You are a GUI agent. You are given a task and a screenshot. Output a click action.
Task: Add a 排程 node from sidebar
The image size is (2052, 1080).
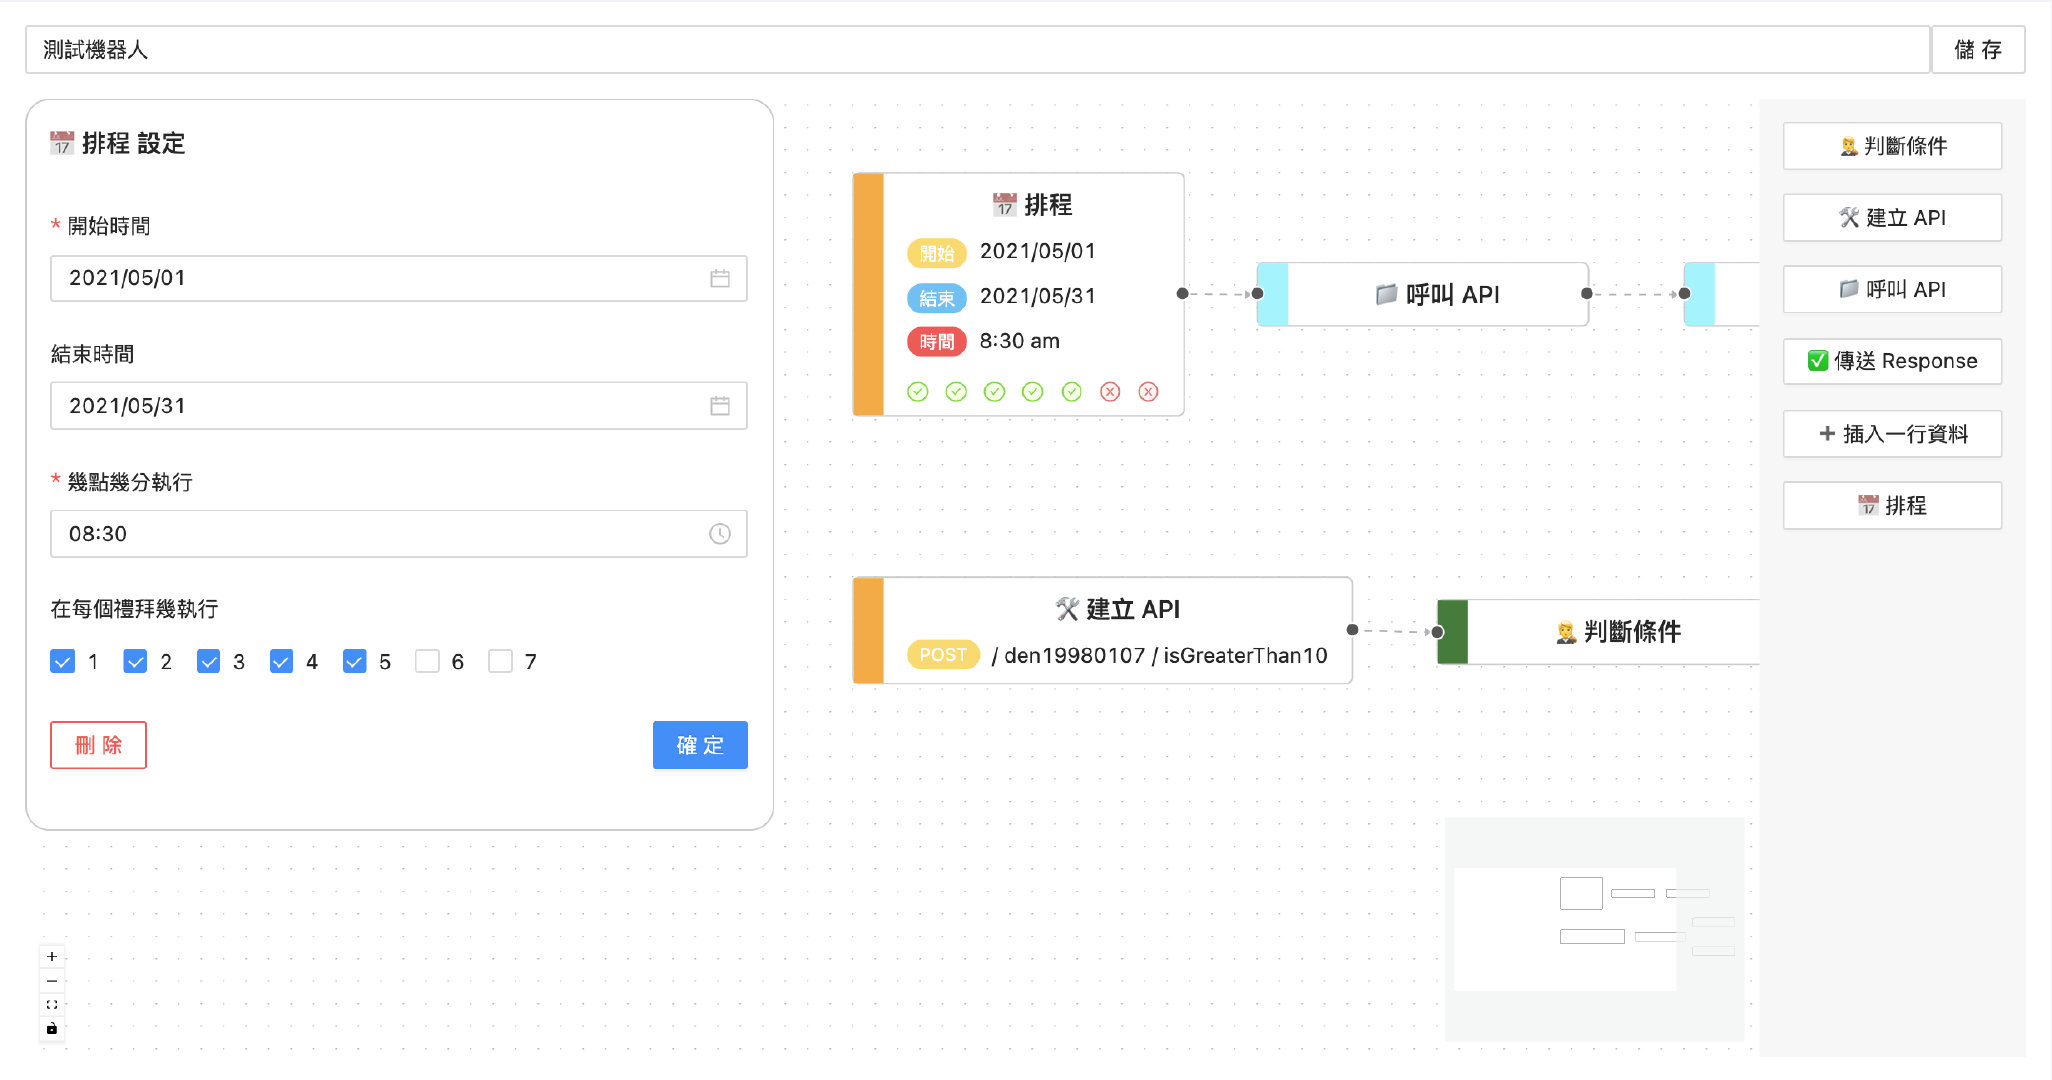click(x=1892, y=506)
